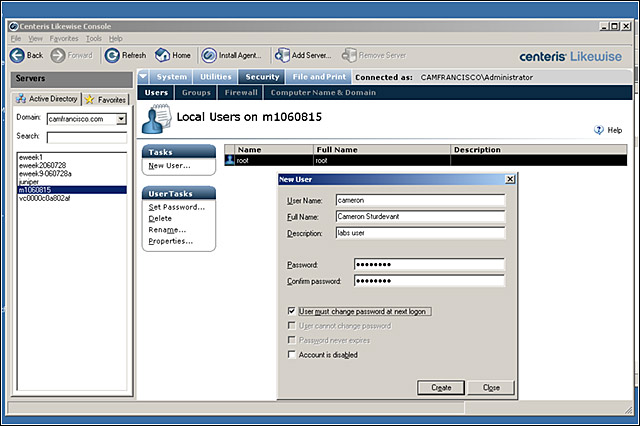Open the View menu
This screenshot has height=426, width=640.
36,38
